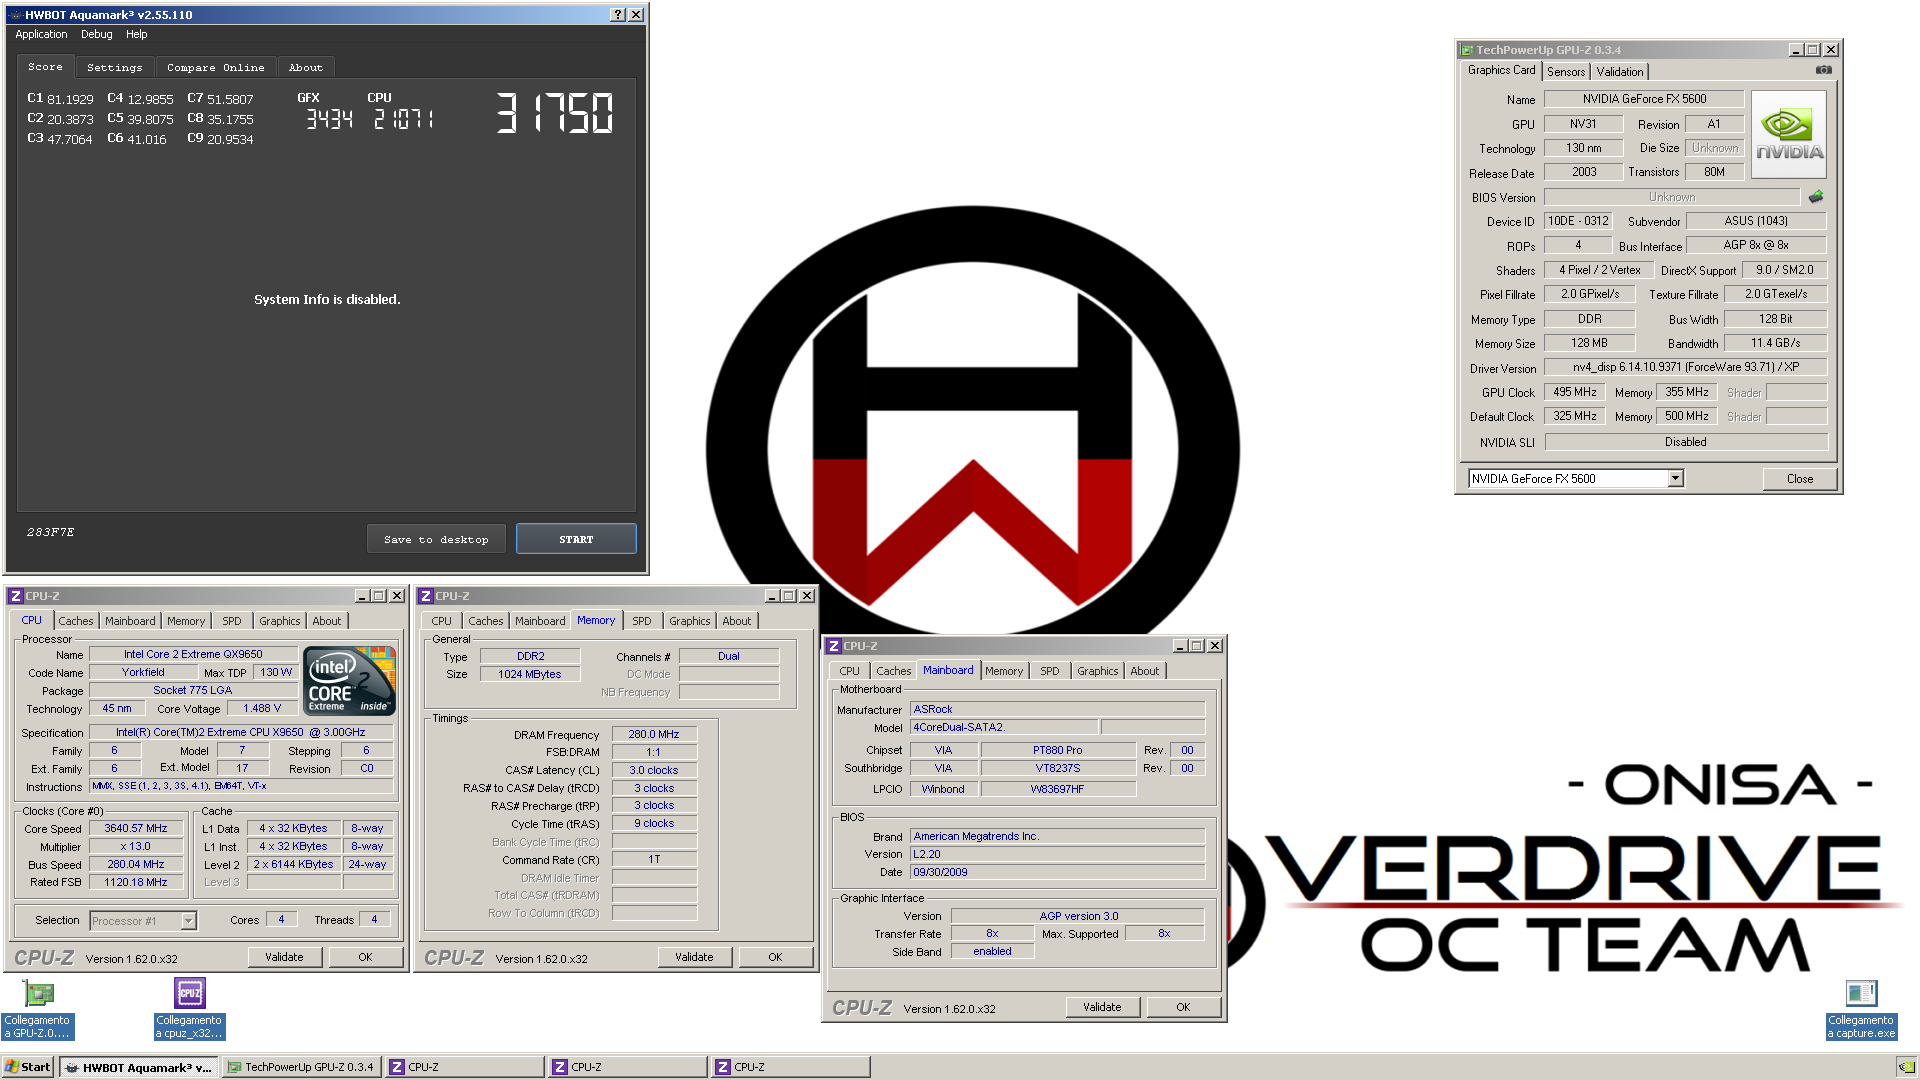
Task: Click Validate in the Mainboard window
Action: coord(1102,1008)
